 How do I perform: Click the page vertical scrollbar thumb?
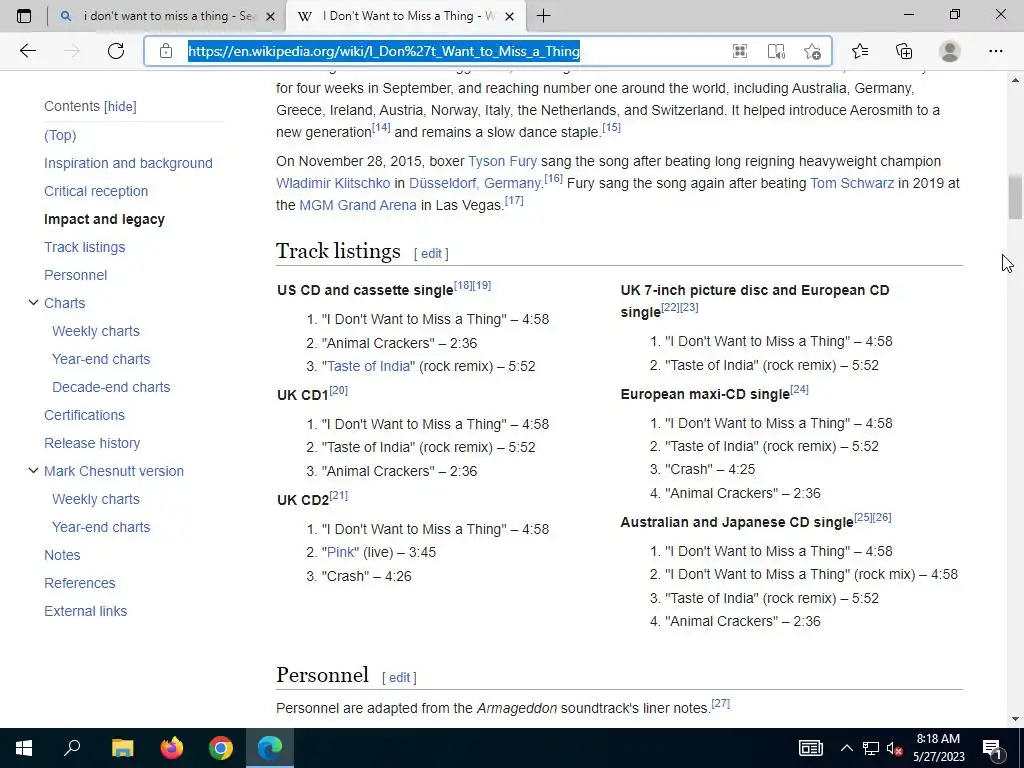[x=1015, y=198]
